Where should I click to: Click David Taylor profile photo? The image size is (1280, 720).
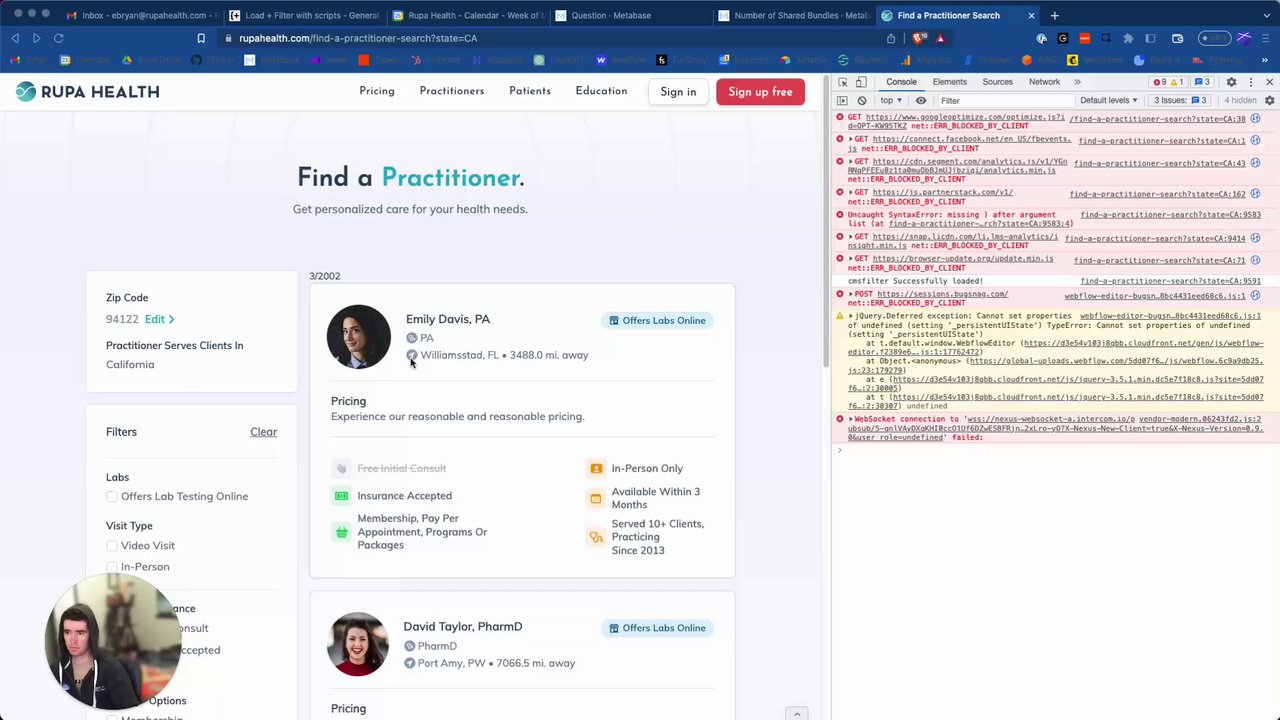(x=357, y=645)
